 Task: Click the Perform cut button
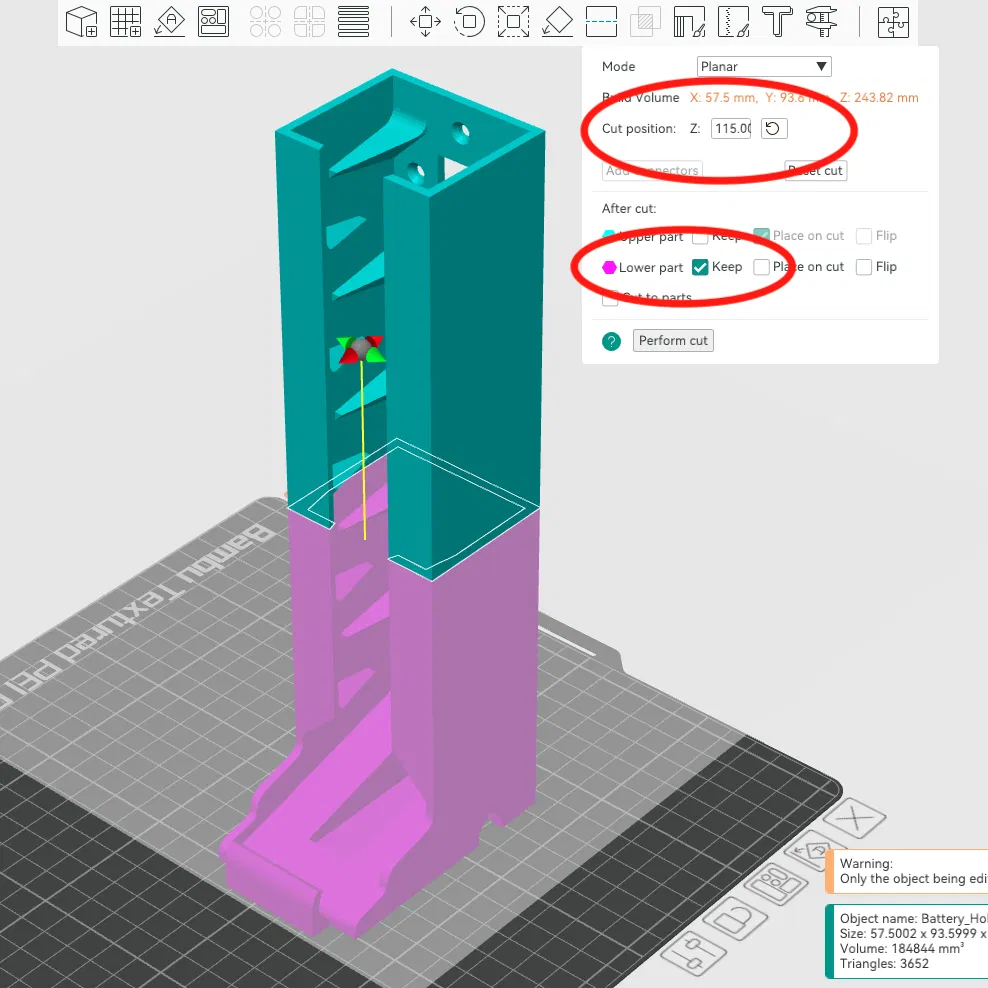(673, 341)
